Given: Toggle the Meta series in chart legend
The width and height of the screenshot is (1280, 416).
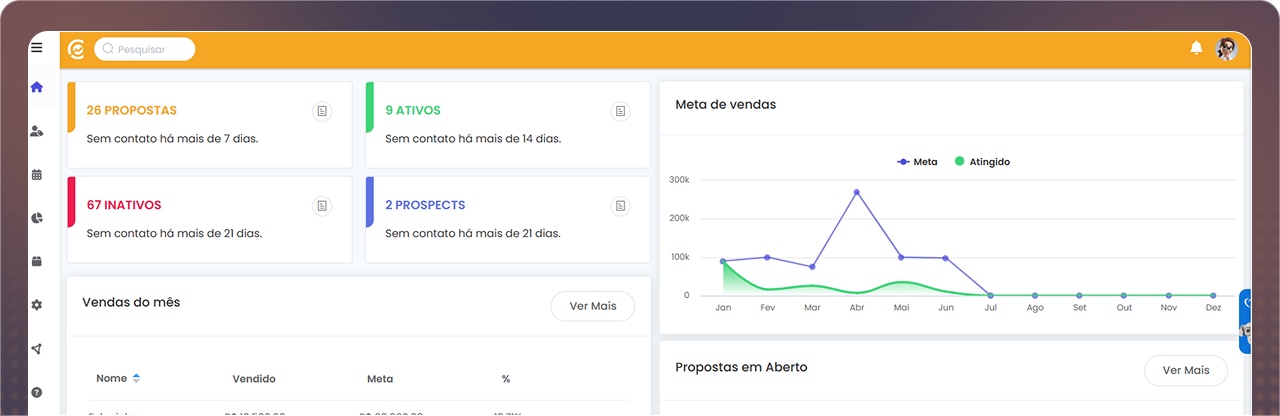Looking at the screenshot, I should pyautogui.click(x=918, y=162).
